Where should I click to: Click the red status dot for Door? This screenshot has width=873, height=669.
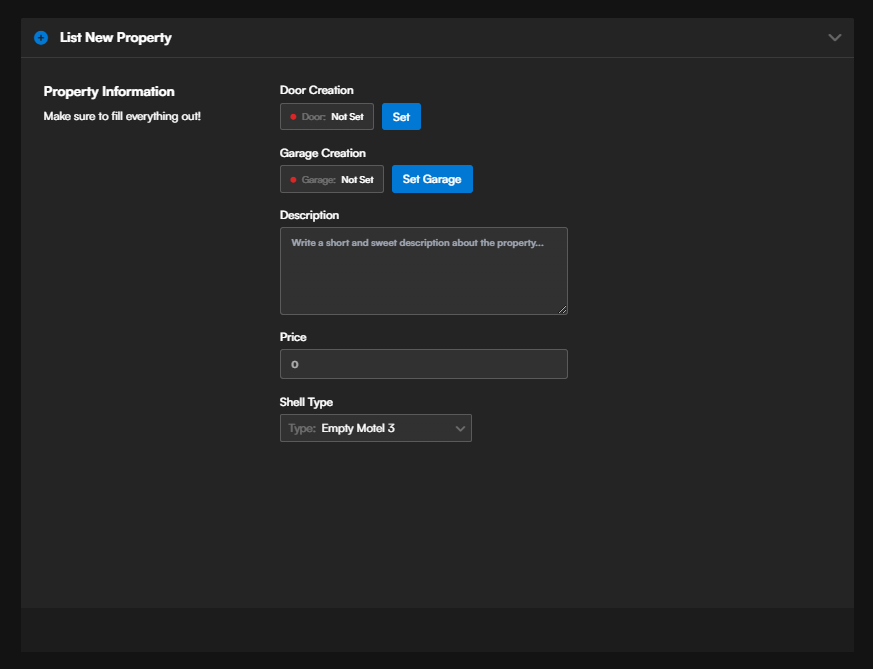coord(293,117)
